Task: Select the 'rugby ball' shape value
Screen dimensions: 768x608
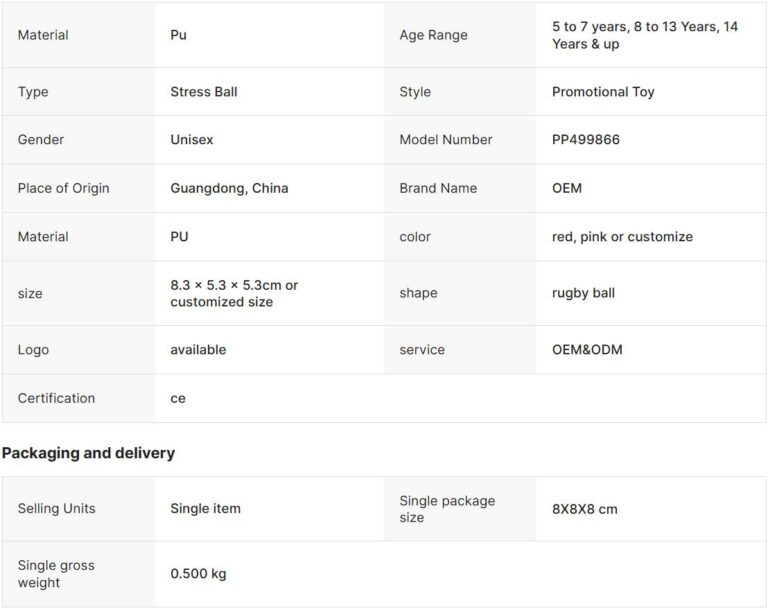Action: pyautogui.click(x=583, y=293)
